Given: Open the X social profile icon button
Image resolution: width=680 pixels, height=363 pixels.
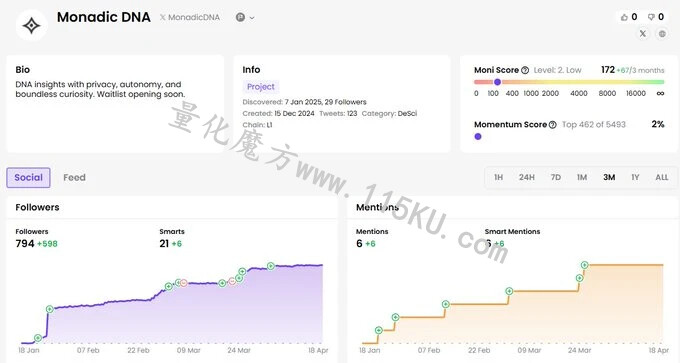Looking at the screenshot, I should (x=643, y=33).
